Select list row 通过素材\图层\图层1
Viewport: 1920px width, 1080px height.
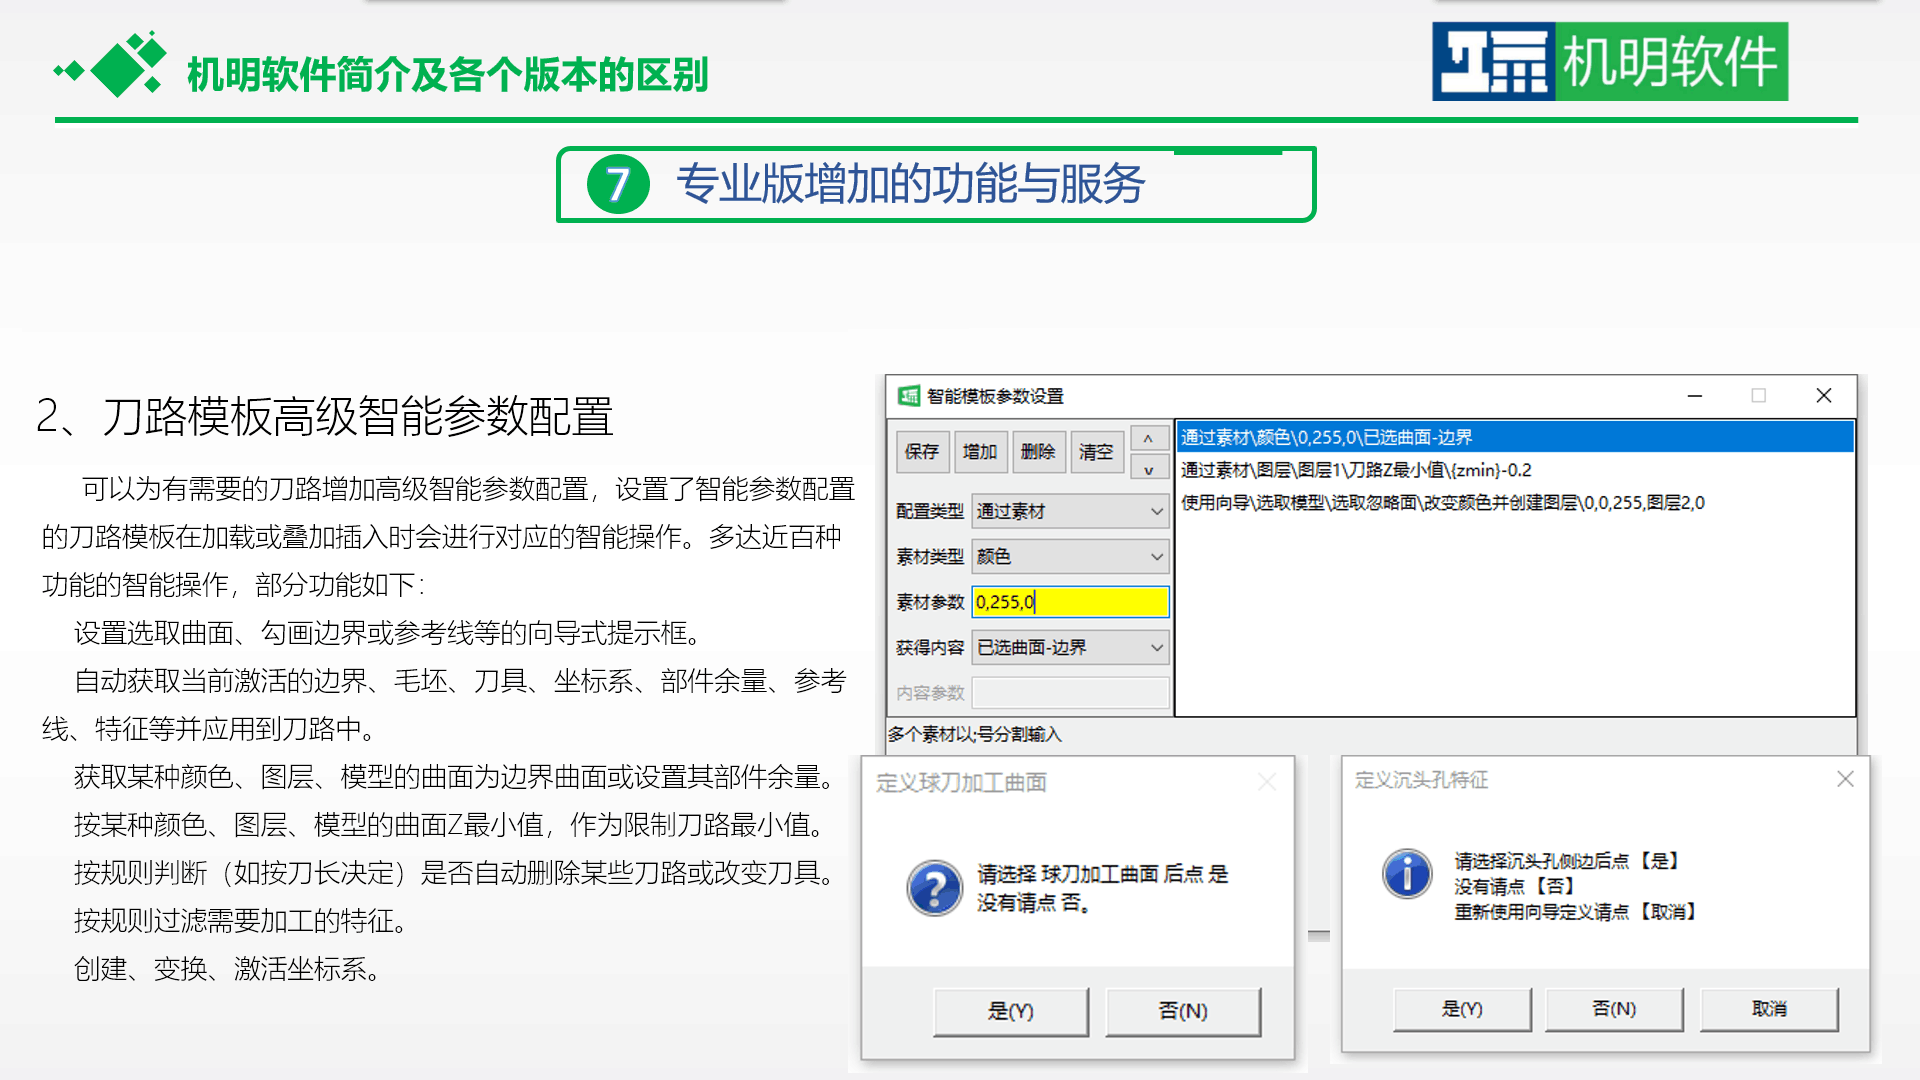point(1514,470)
